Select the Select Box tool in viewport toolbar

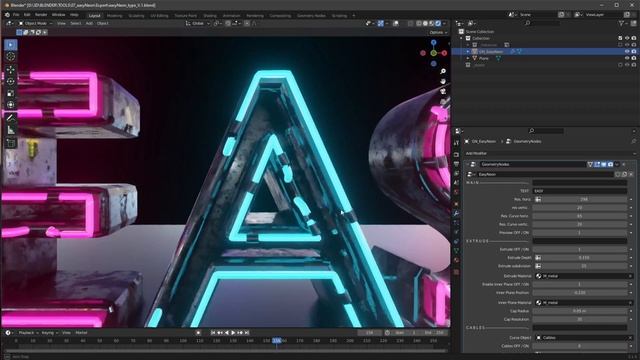click(x=11, y=44)
